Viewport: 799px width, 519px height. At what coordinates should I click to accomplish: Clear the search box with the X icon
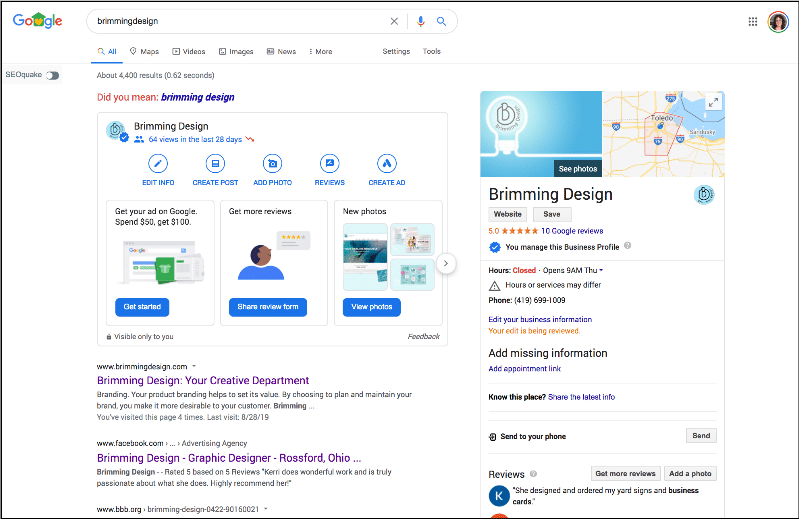point(394,21)
